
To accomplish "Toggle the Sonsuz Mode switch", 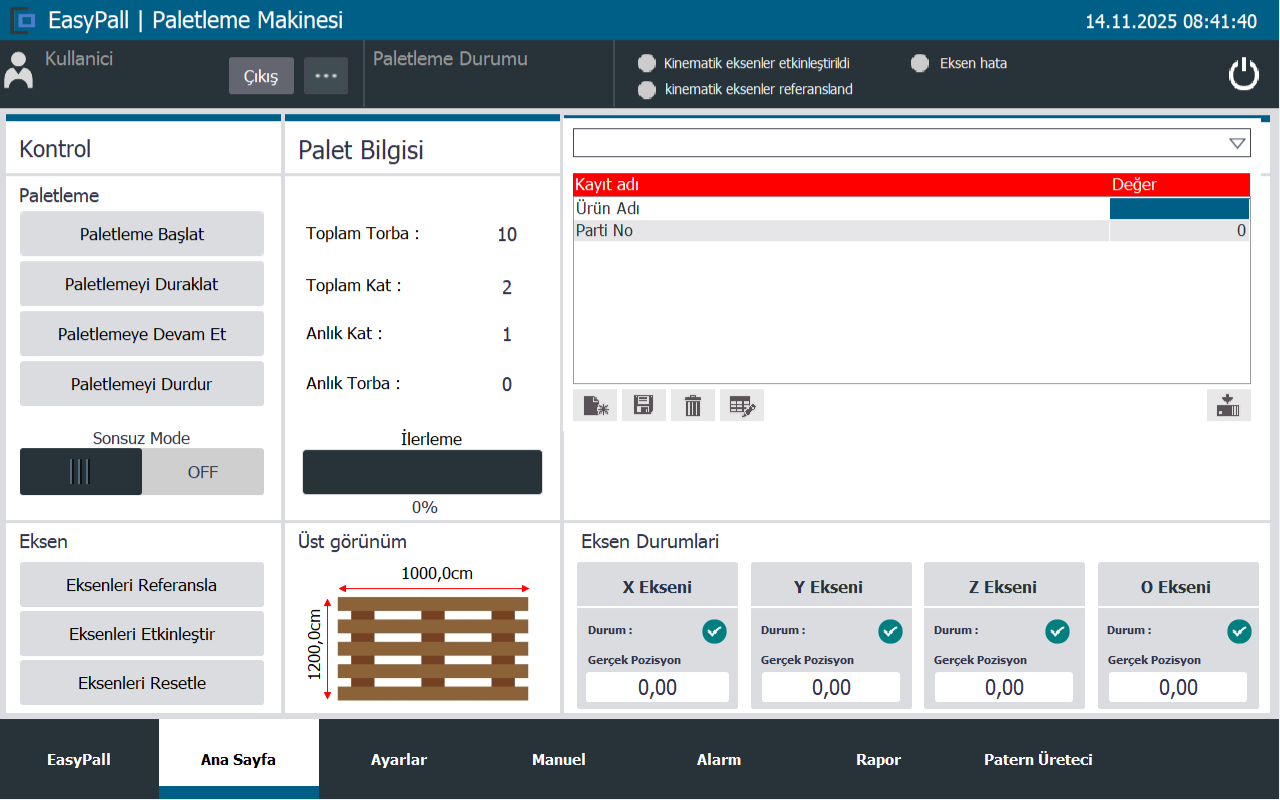I will coord(142,472).
